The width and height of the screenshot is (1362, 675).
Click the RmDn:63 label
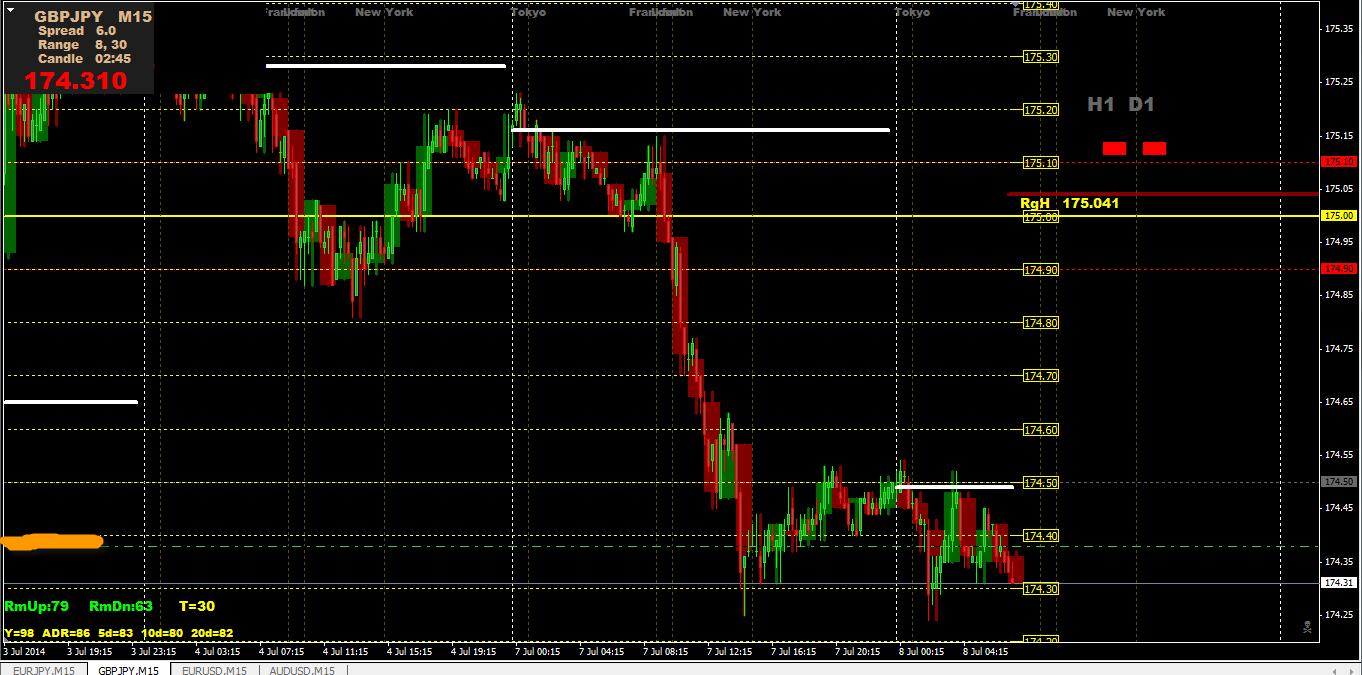tap(121, 606)
